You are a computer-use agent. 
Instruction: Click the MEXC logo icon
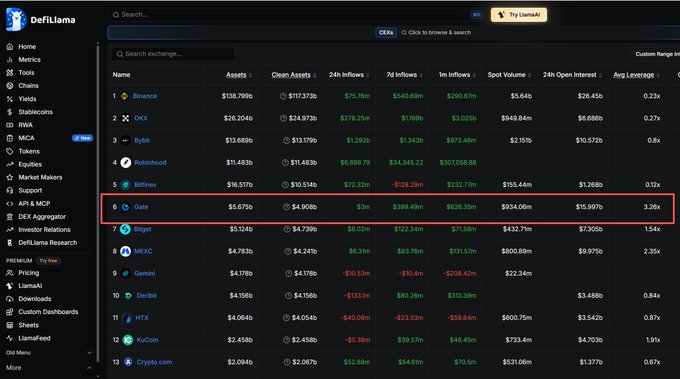click(125, 251)
